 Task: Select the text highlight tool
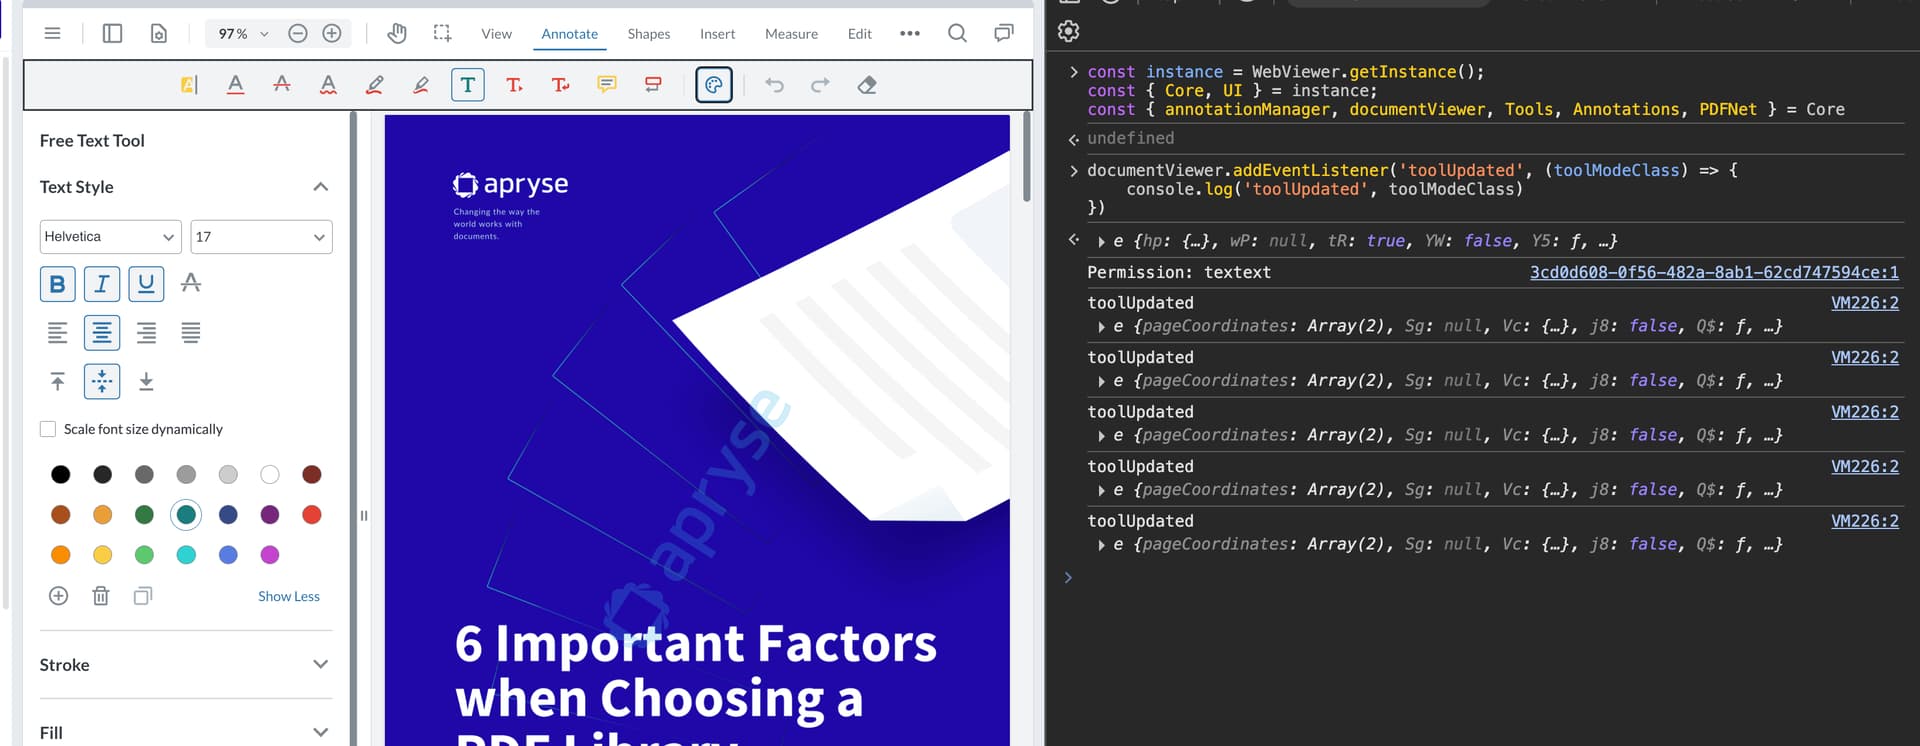(x=189, y=85)
